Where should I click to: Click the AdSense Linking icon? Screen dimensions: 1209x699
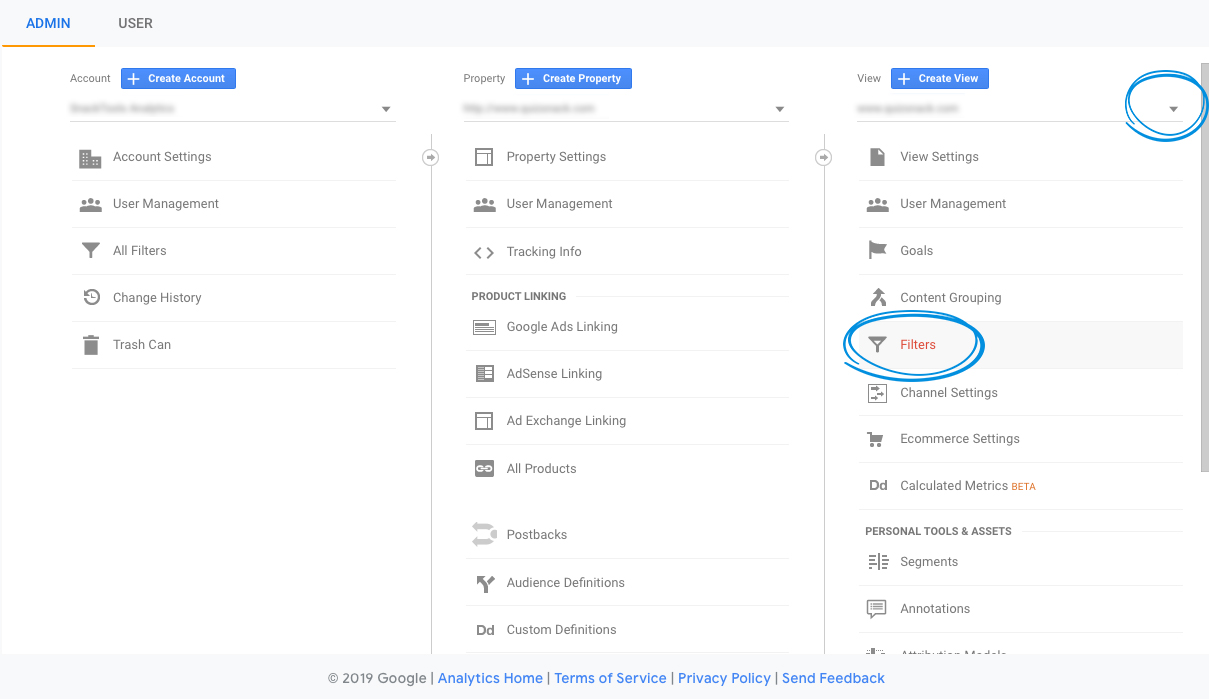(x=484, y=374)
